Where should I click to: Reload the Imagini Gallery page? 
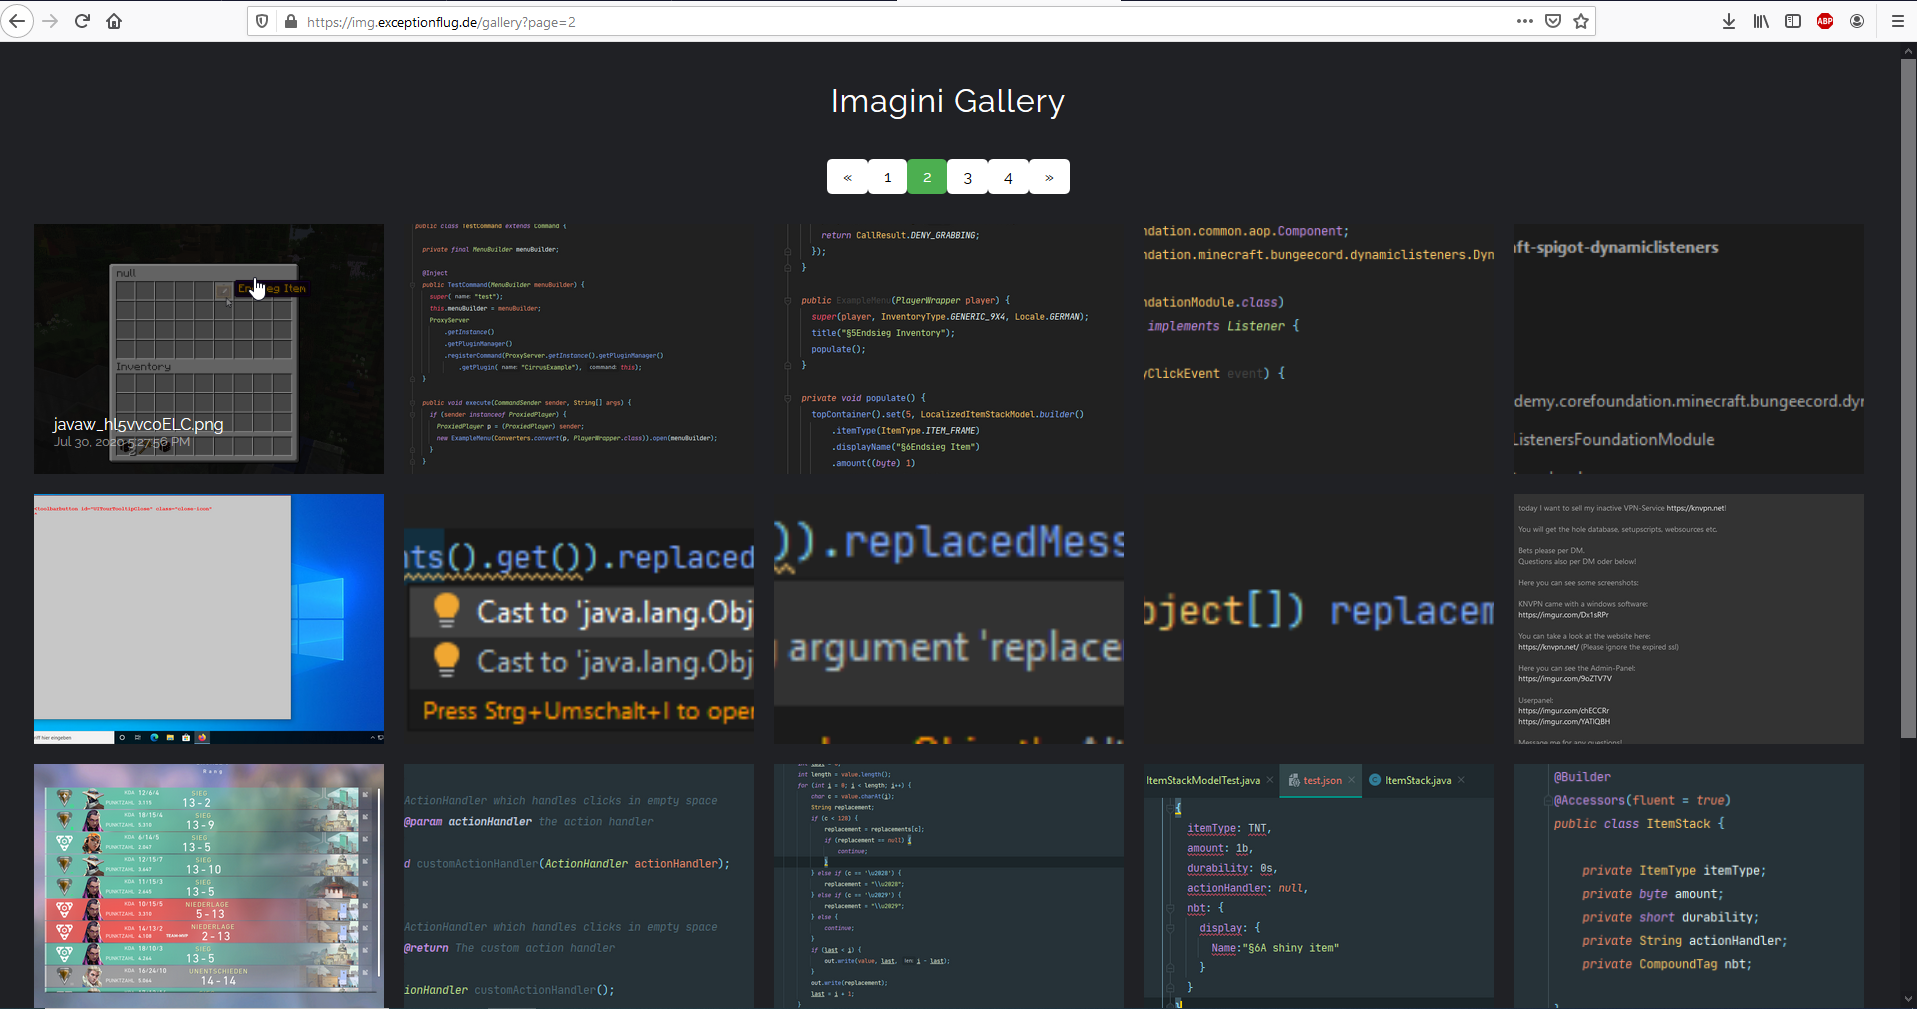(x=82, y=21)
